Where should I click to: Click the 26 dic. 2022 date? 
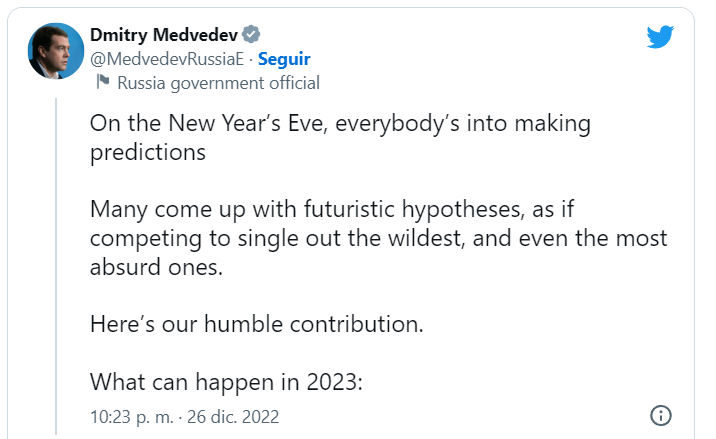(232, 416)
